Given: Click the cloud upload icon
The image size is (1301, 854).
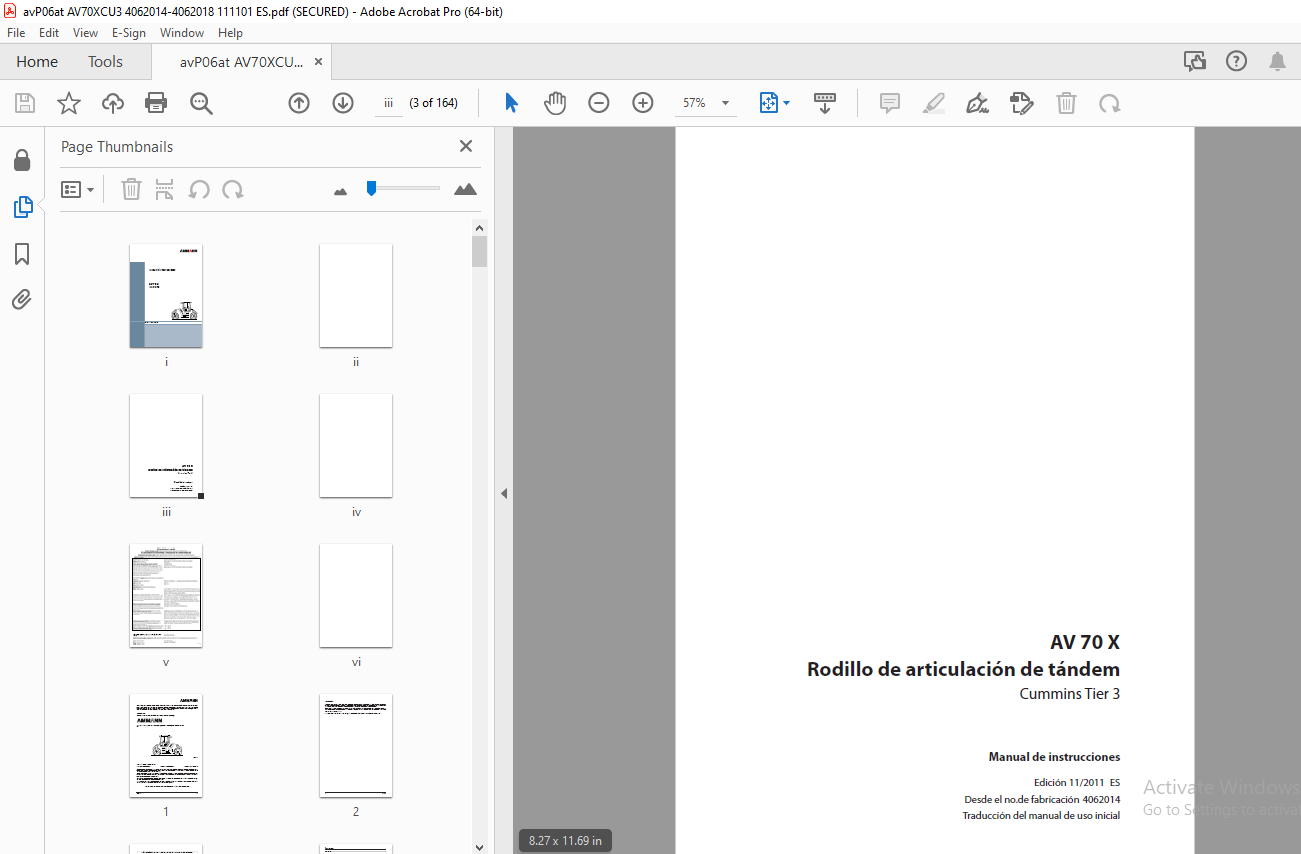Looking at the screenshot, I should 113,103.
